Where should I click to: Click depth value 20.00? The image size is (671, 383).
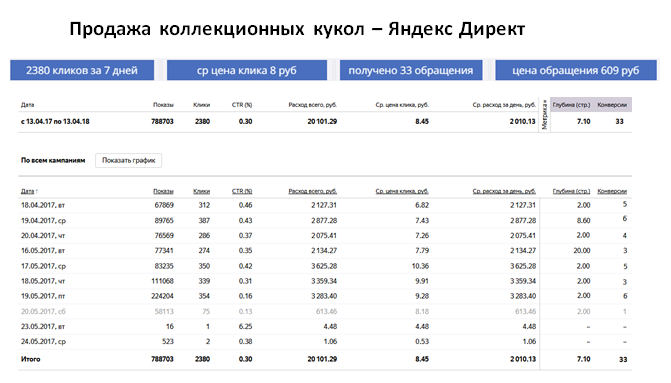tap(582, 251)
